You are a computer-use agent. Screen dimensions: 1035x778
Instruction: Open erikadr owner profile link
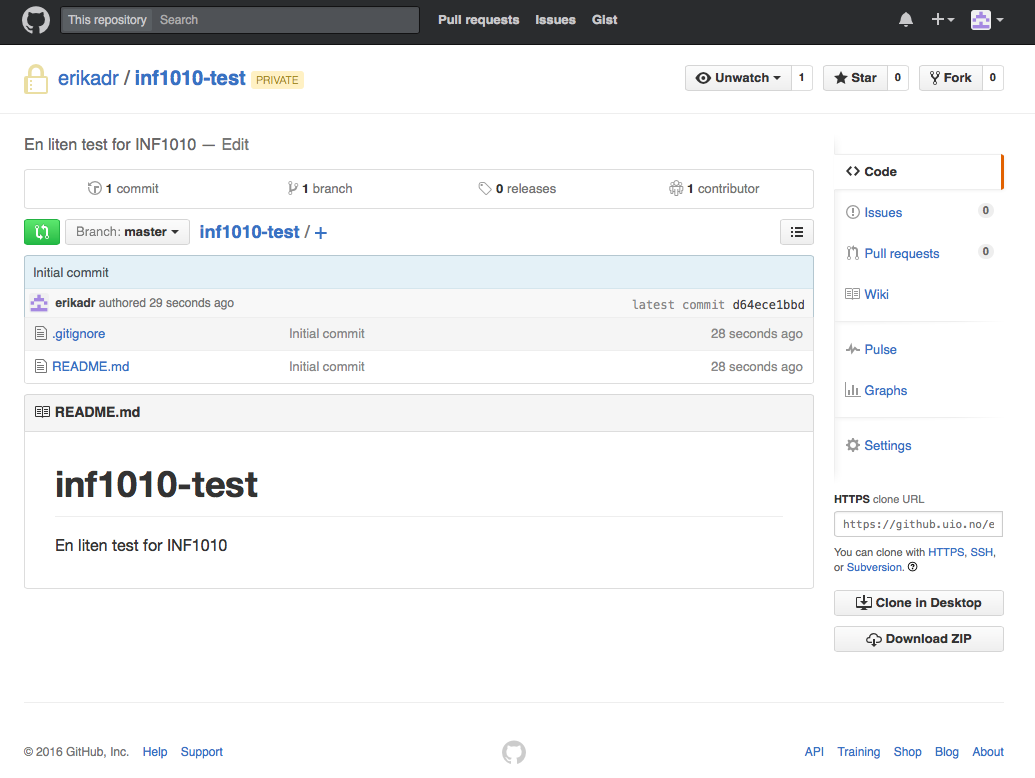click(88, 78)
